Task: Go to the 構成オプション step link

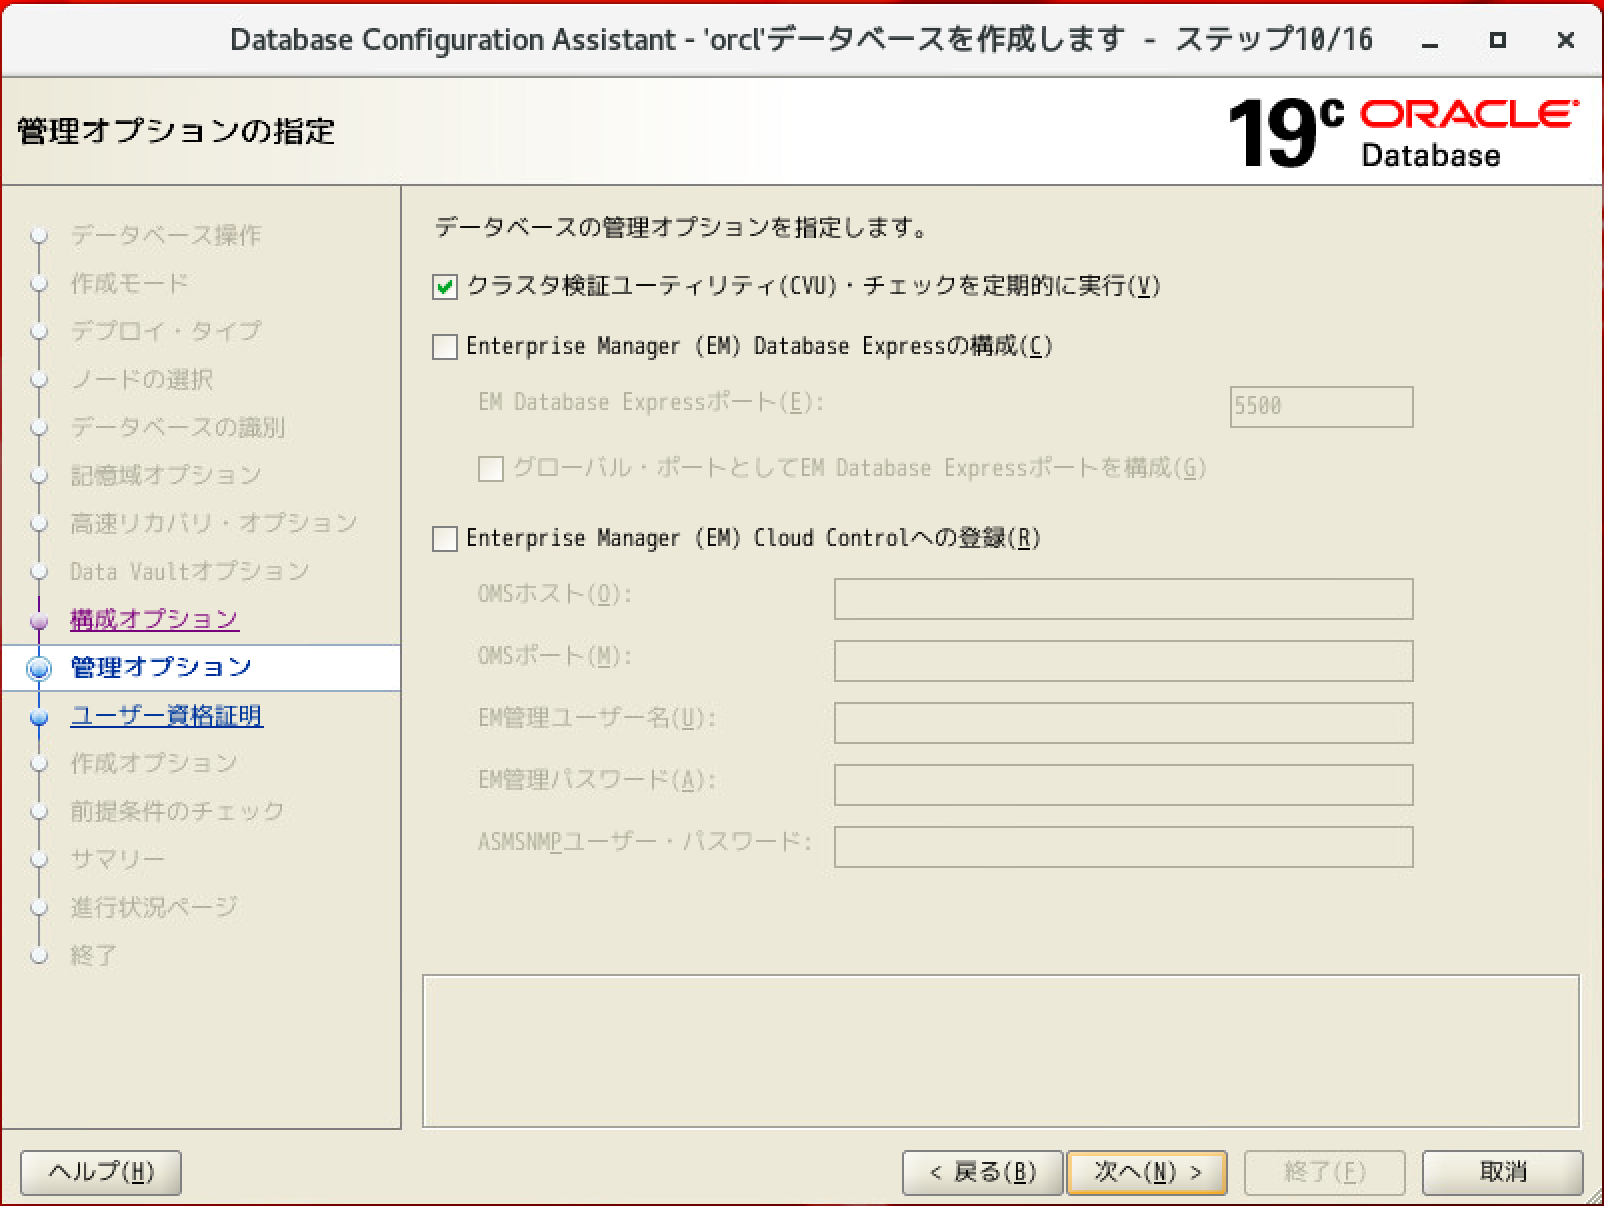Action: coord(154,619)
